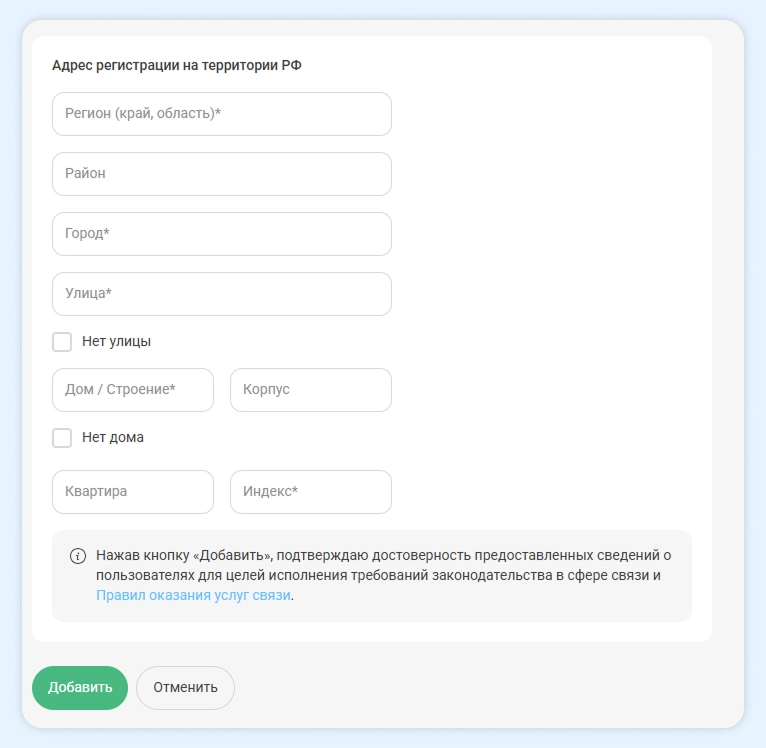This screenshot has width=766, height=748.
Task: Cancel the form via "Отменить"
Action: pos(185,688)
